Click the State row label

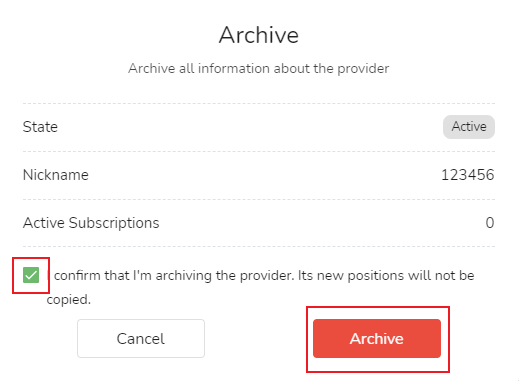click(x=40, y=127)
